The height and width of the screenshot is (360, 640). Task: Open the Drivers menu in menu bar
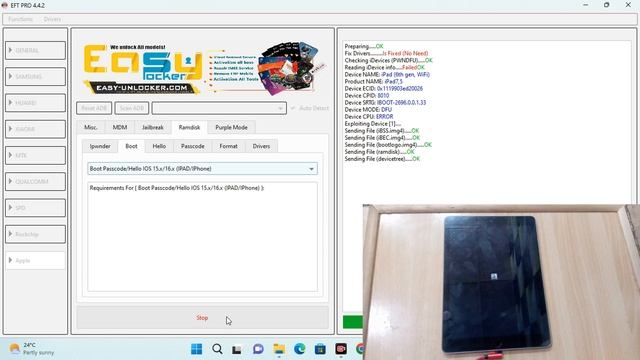(x=52, y=19)
